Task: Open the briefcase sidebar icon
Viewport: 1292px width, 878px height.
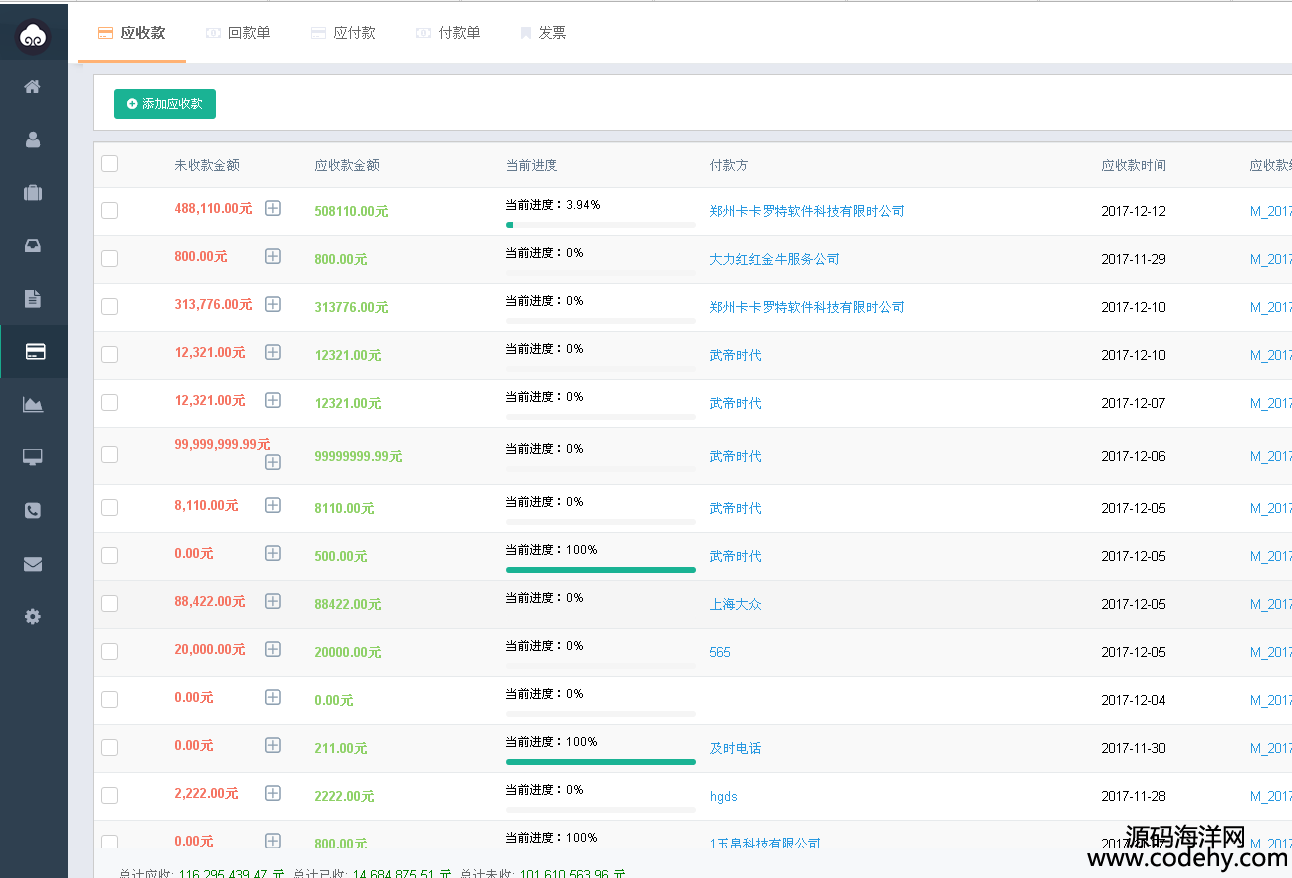Action: (x=33, y=193)
